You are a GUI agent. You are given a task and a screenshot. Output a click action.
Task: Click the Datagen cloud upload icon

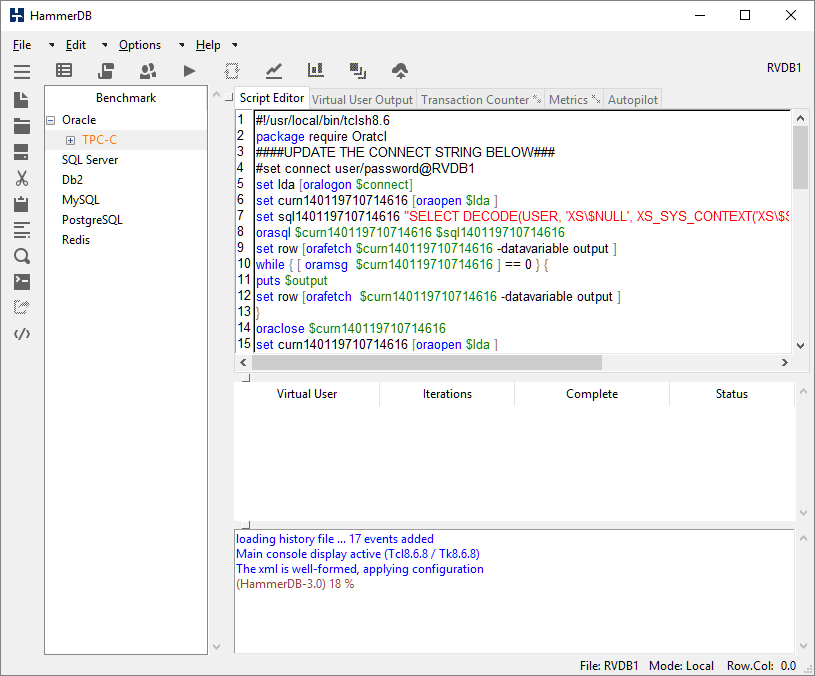tap(400, 71)
